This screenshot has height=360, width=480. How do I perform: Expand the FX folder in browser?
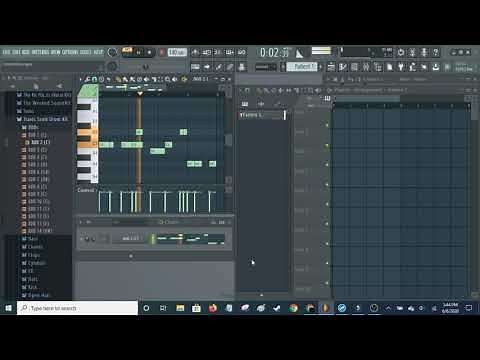27,271
